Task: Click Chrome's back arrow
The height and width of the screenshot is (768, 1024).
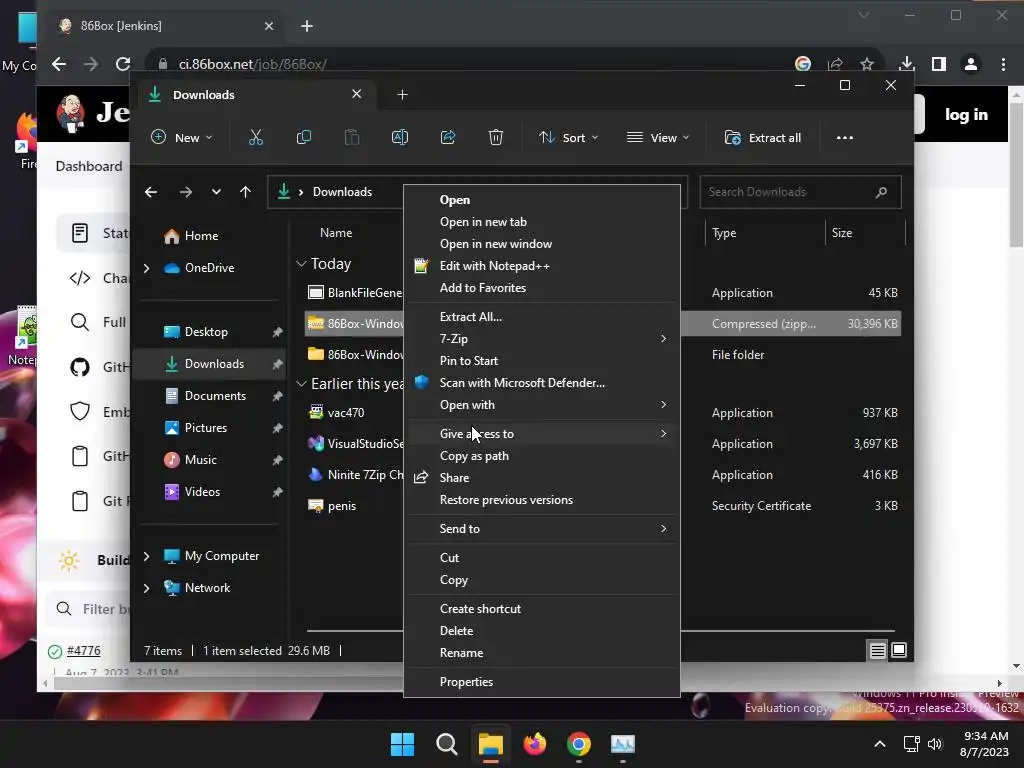Action: (x=59, y=64)
